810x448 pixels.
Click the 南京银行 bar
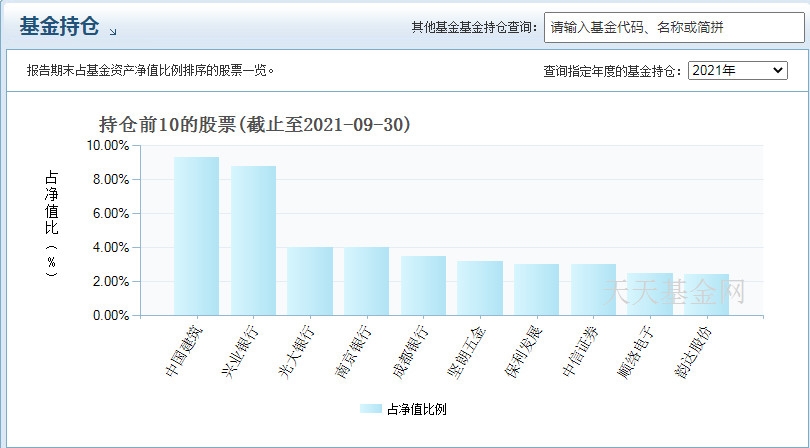point(366,281)
